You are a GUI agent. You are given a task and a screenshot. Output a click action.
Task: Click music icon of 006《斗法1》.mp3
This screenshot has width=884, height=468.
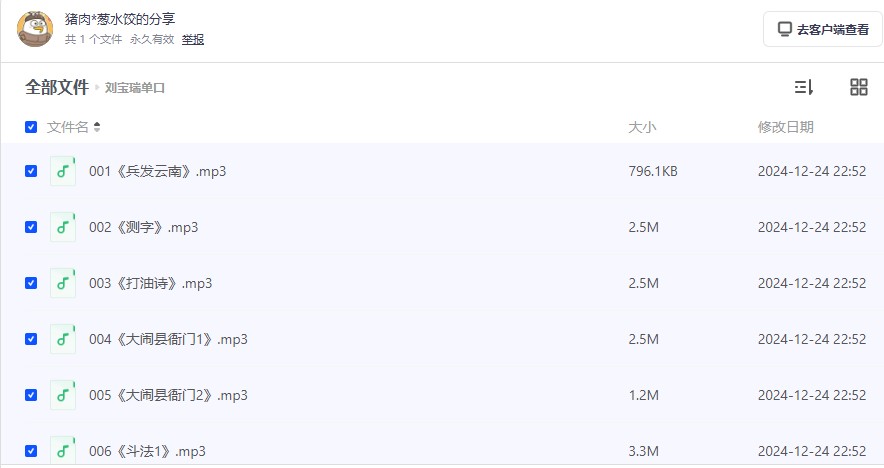tap(63, 451)
